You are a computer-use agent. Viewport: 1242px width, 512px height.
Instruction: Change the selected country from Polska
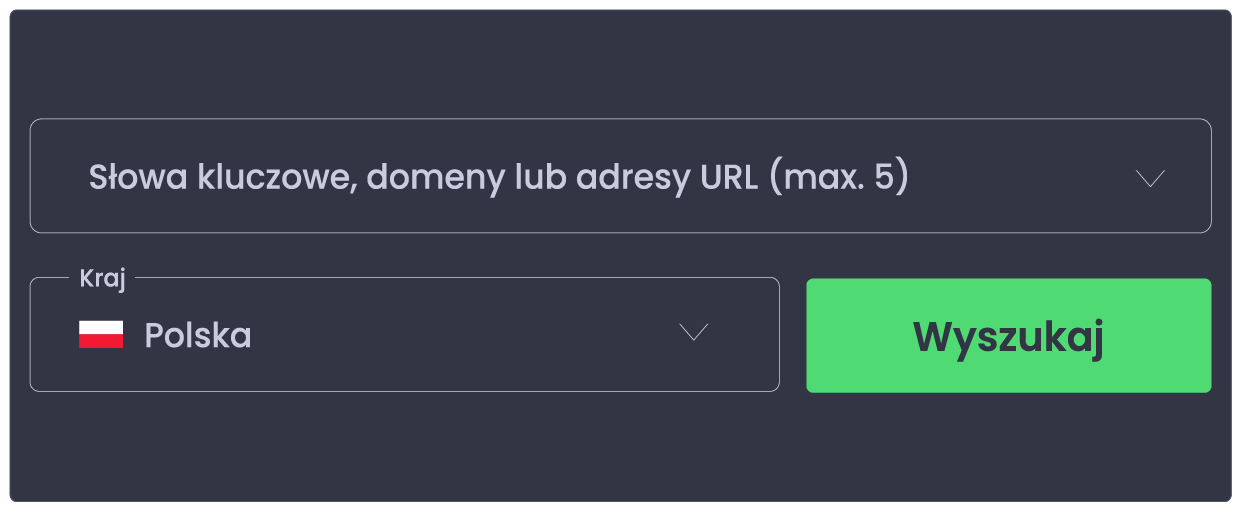coord(404,334)
